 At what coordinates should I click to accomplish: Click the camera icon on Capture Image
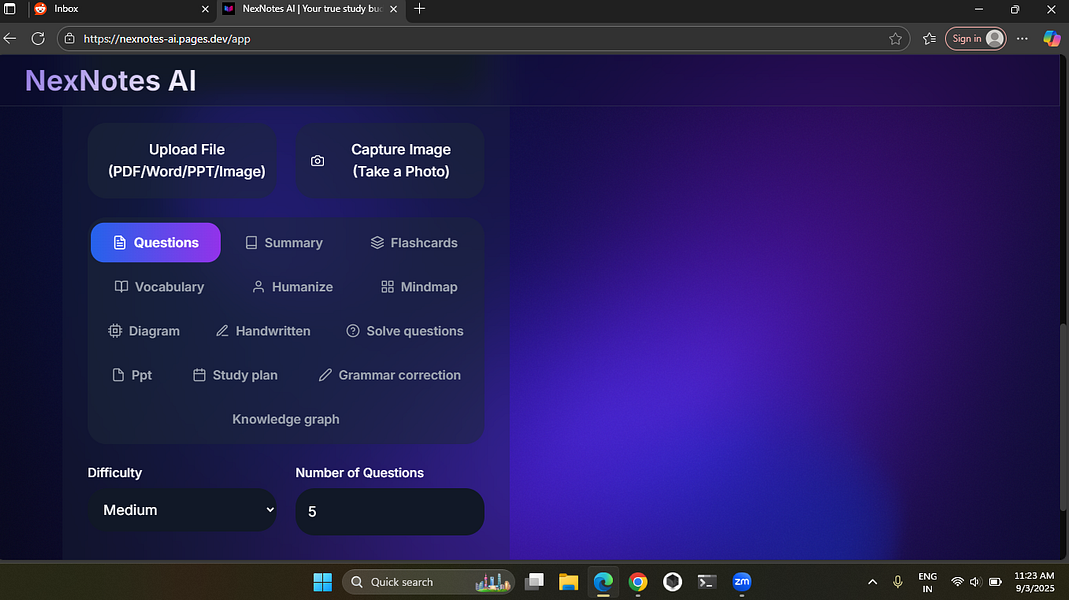coord(317,160)
